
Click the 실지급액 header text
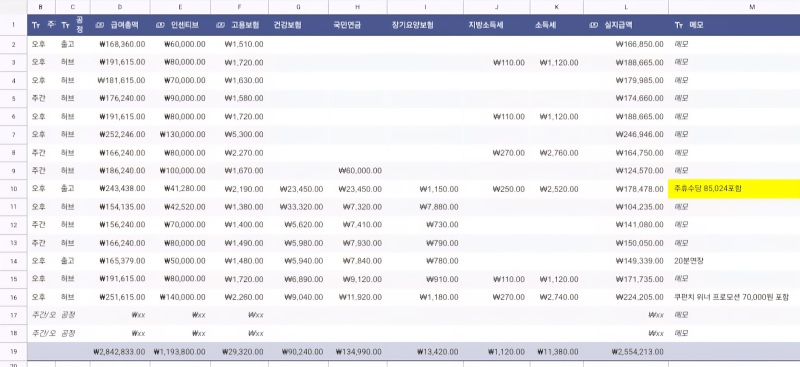pyautogui.click(x=617, y=25)
